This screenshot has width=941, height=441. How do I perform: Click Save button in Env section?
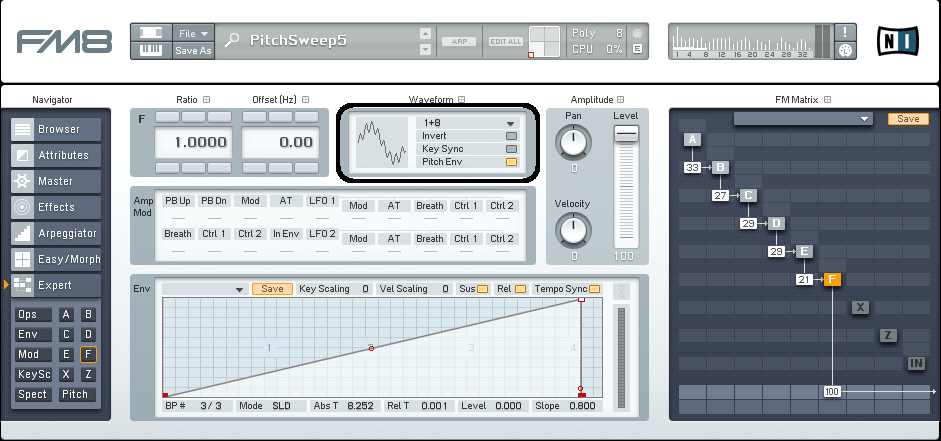pyautogui.click(x=272, y=289)
